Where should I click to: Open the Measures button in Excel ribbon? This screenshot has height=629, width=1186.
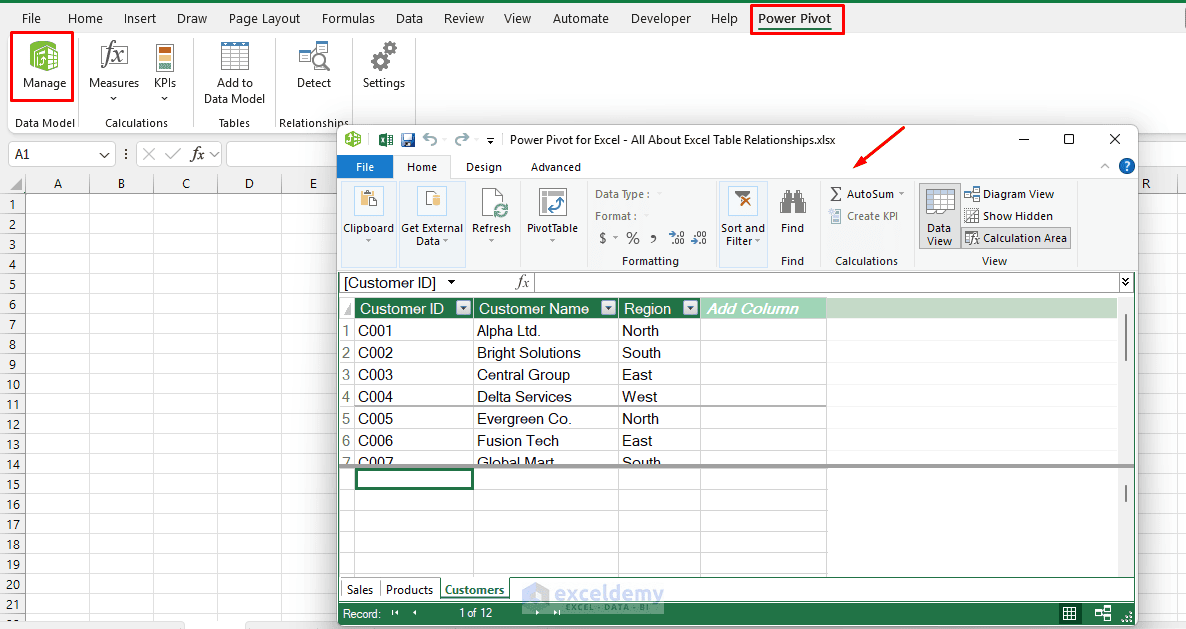pyautogui.click(x=113, y=70)
